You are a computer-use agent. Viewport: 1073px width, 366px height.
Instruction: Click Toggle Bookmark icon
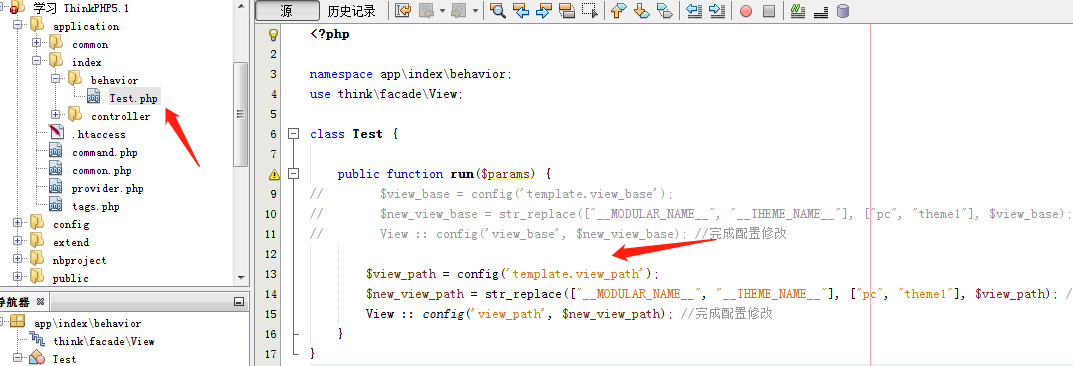pyautogui.click(x=664, y=10)
